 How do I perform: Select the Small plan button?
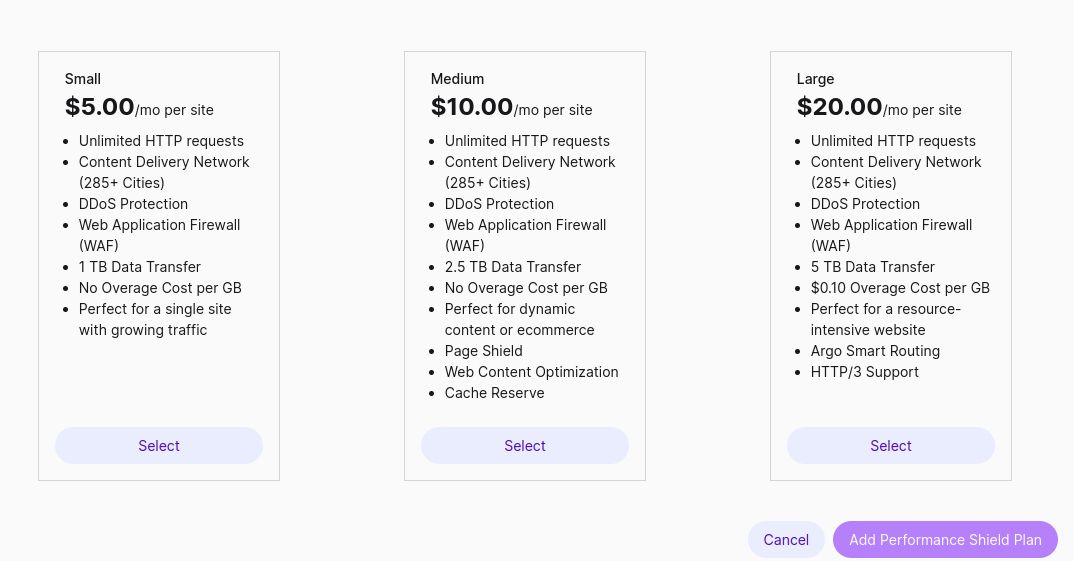(x=159, y=446)
